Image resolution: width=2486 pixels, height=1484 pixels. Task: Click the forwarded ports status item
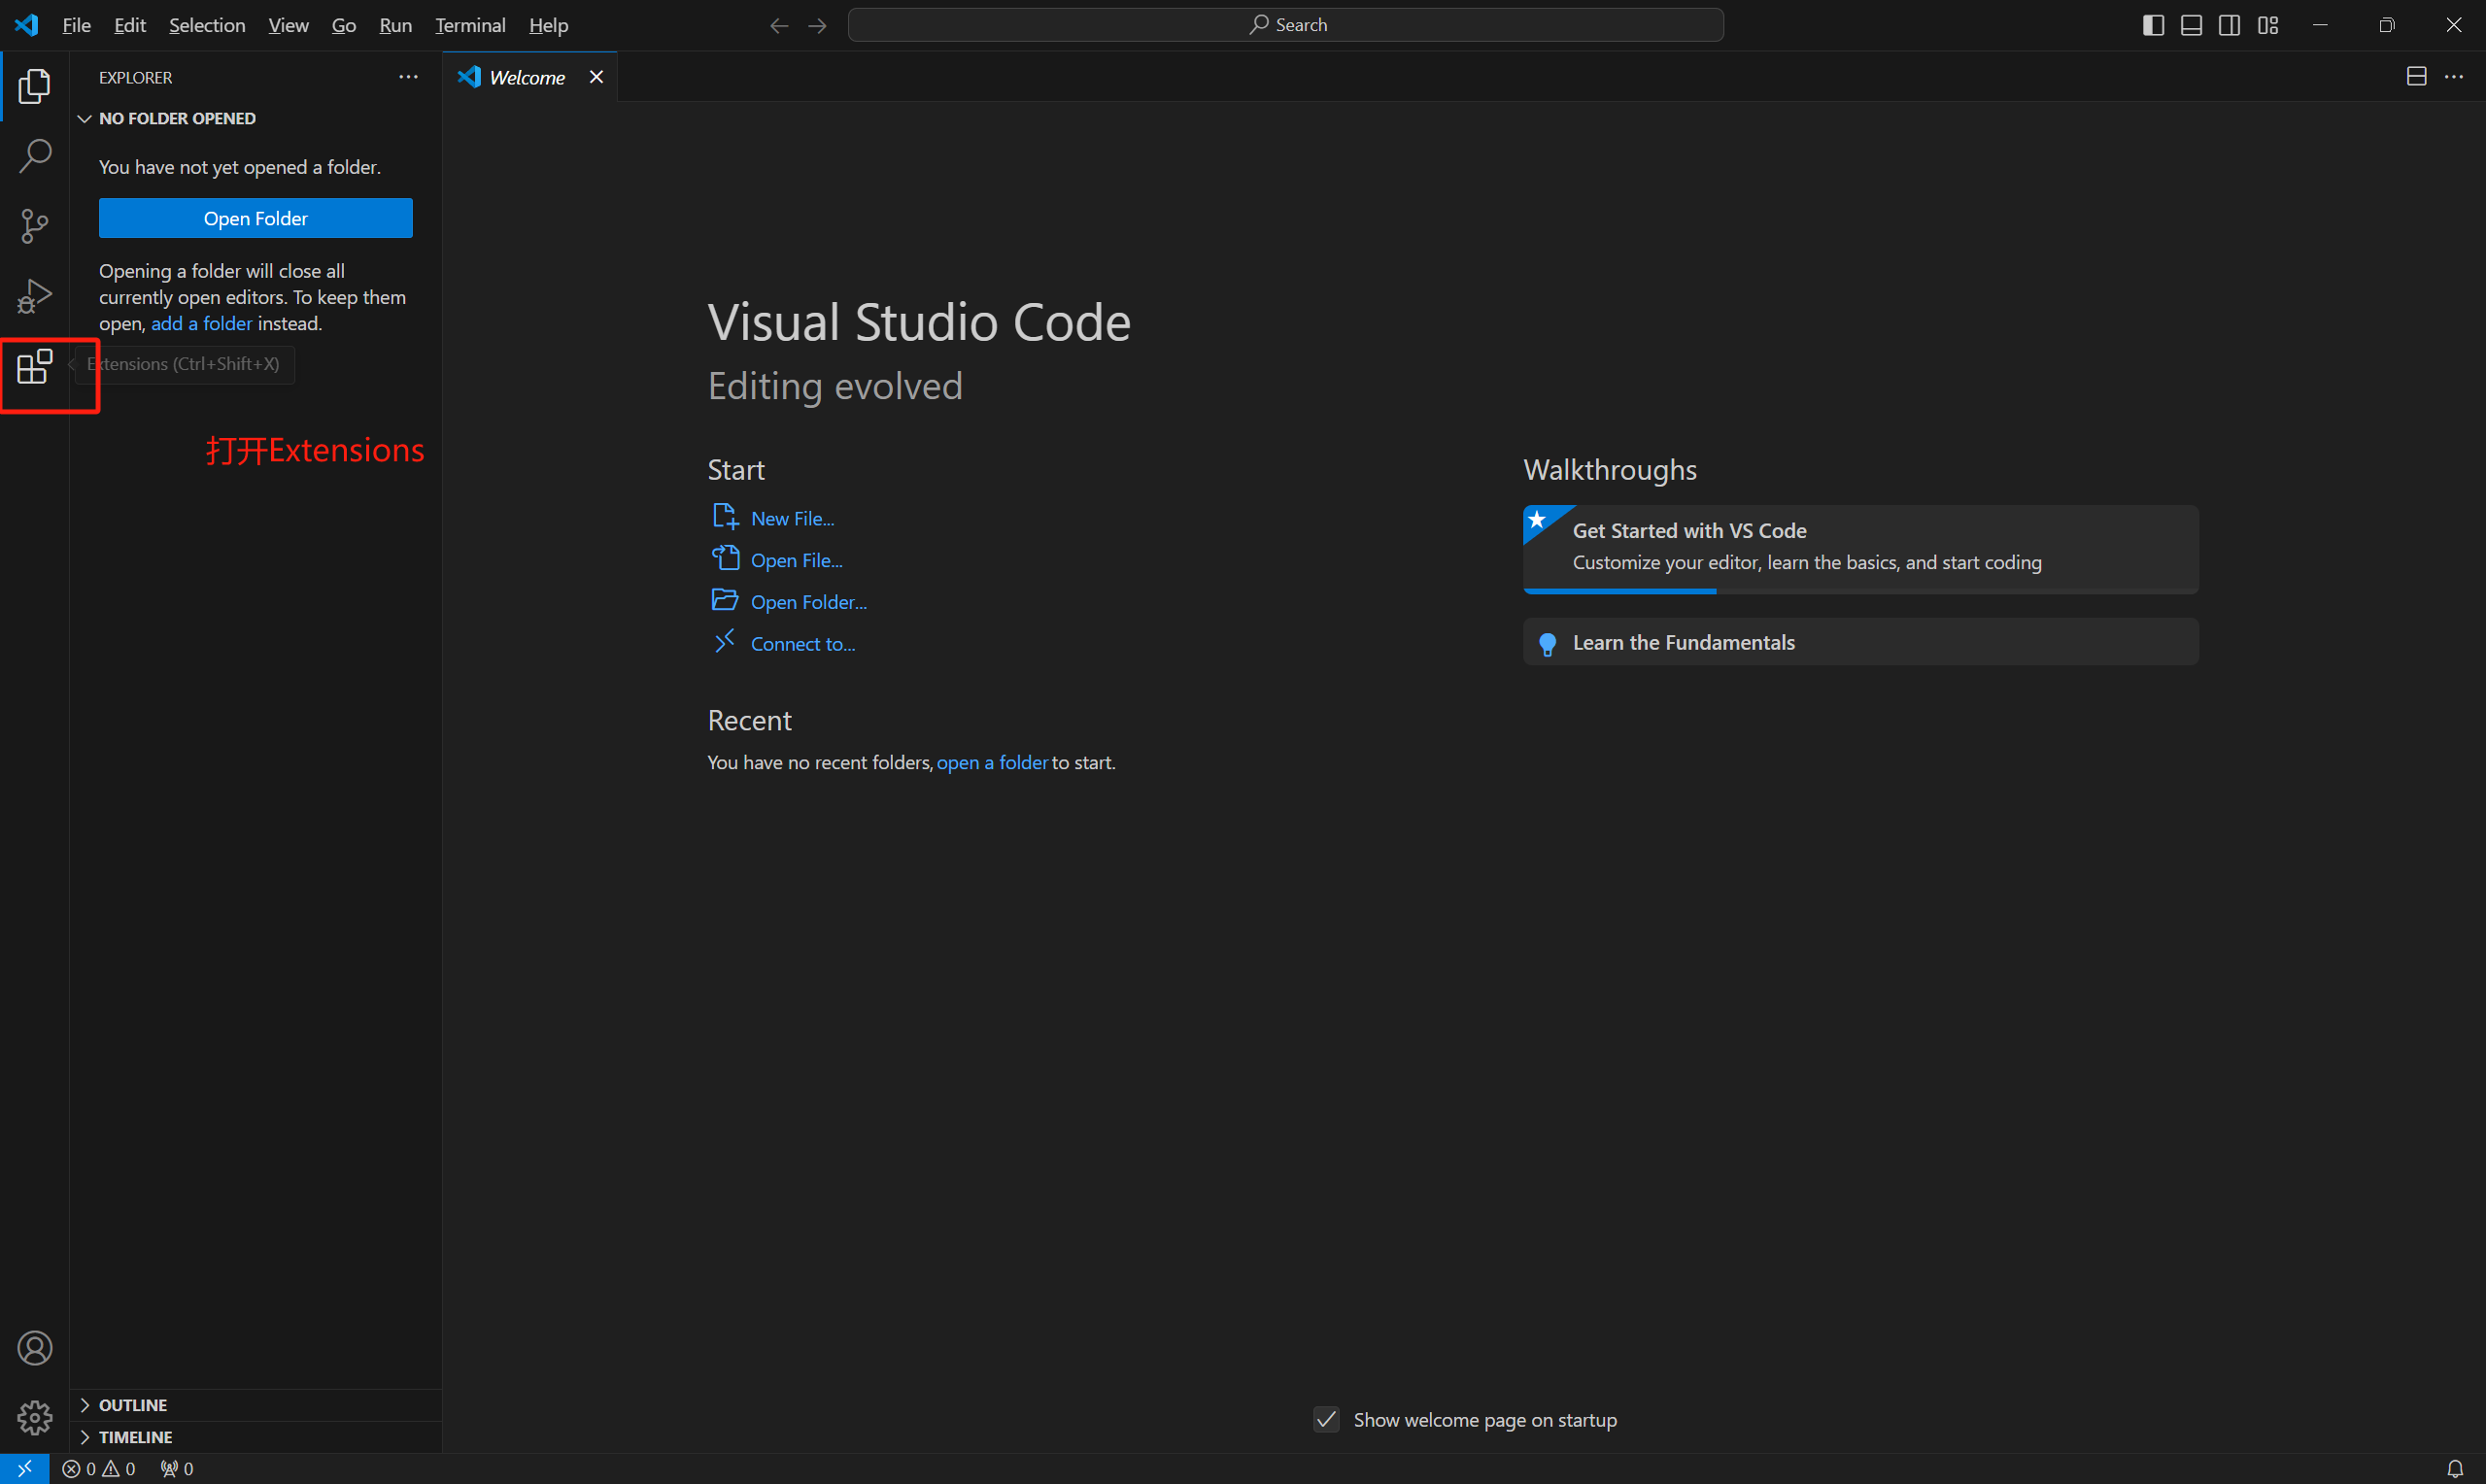[177, 1468]
